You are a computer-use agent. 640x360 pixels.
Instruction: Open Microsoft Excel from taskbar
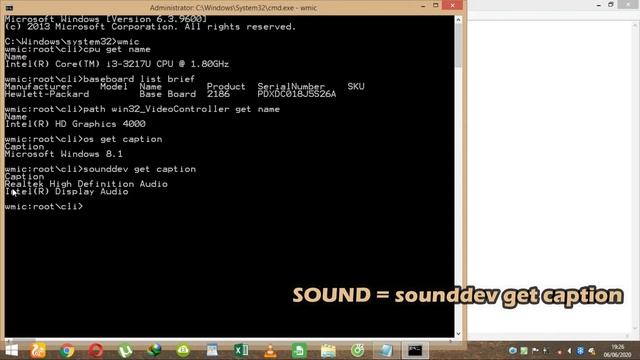click(x=241, y=351)
